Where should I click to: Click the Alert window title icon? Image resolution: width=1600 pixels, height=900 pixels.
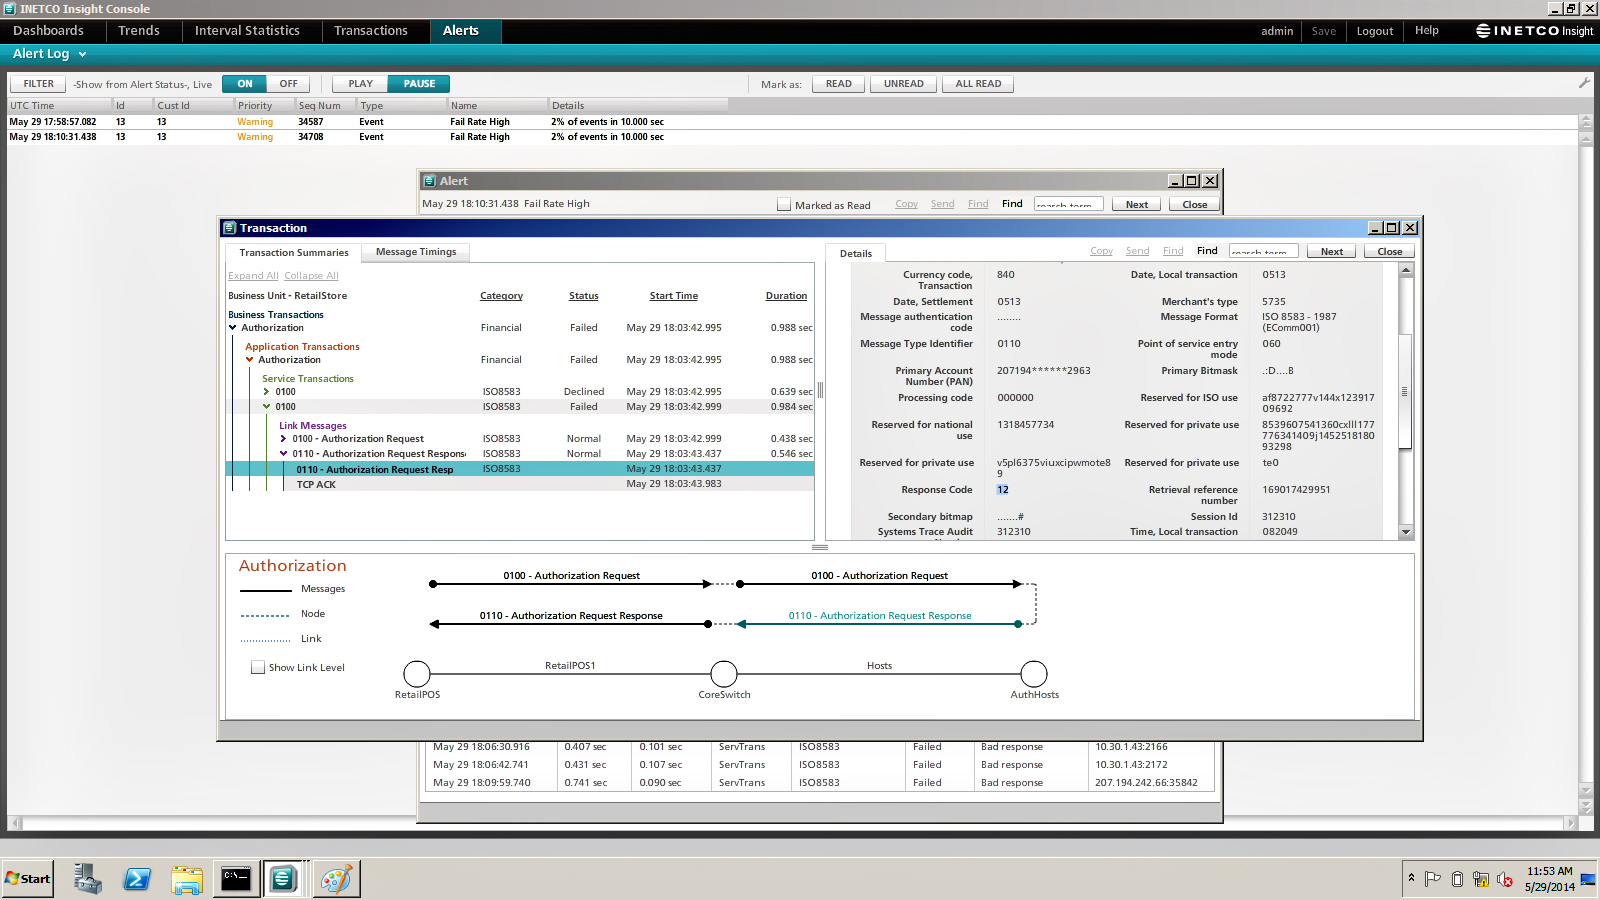(x=429, y=181)
